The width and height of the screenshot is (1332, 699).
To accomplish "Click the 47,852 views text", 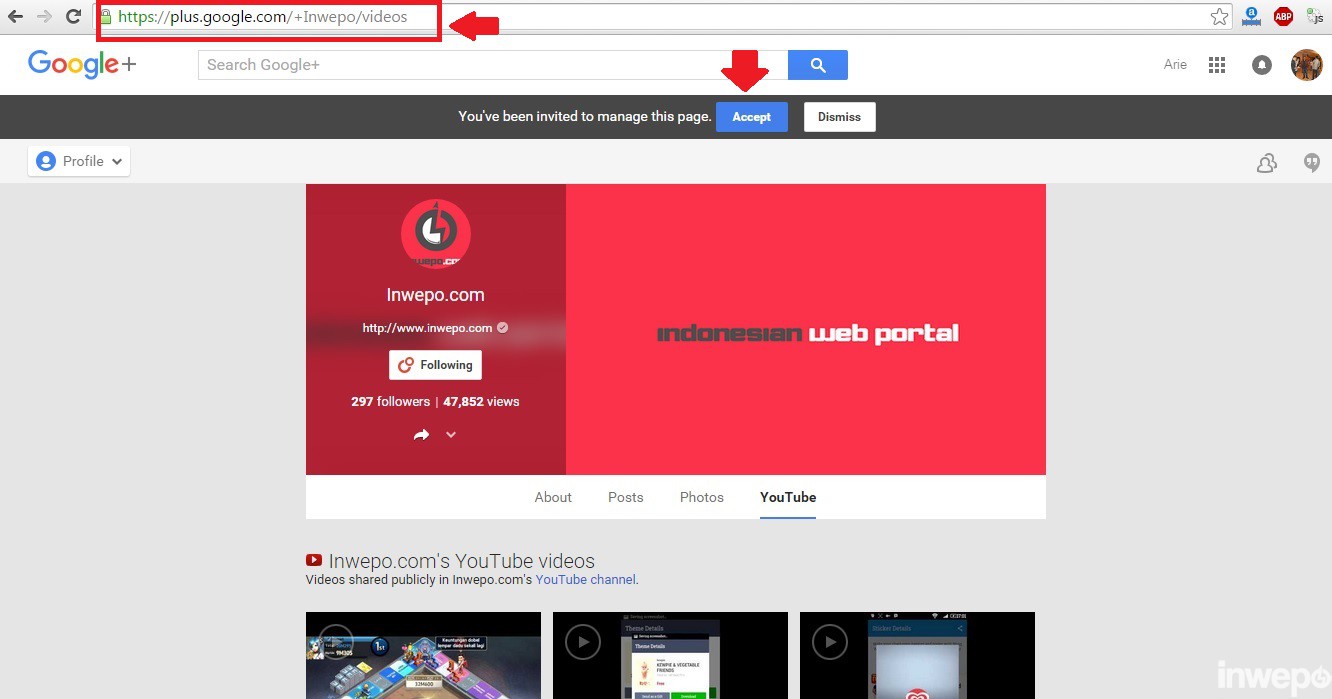I will click(x=481, y=402).
